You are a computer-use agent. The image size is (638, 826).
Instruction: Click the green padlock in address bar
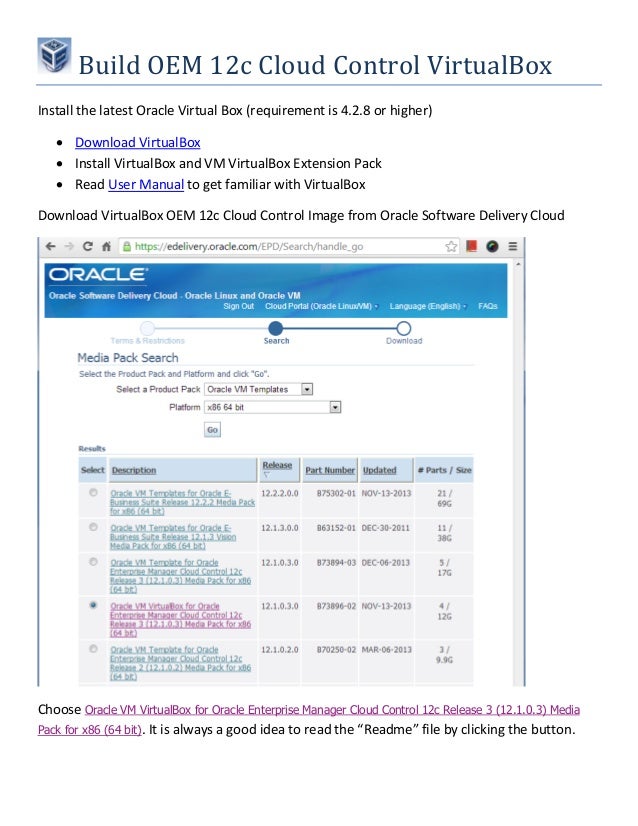pyautogui.click(x=126, y=246)
